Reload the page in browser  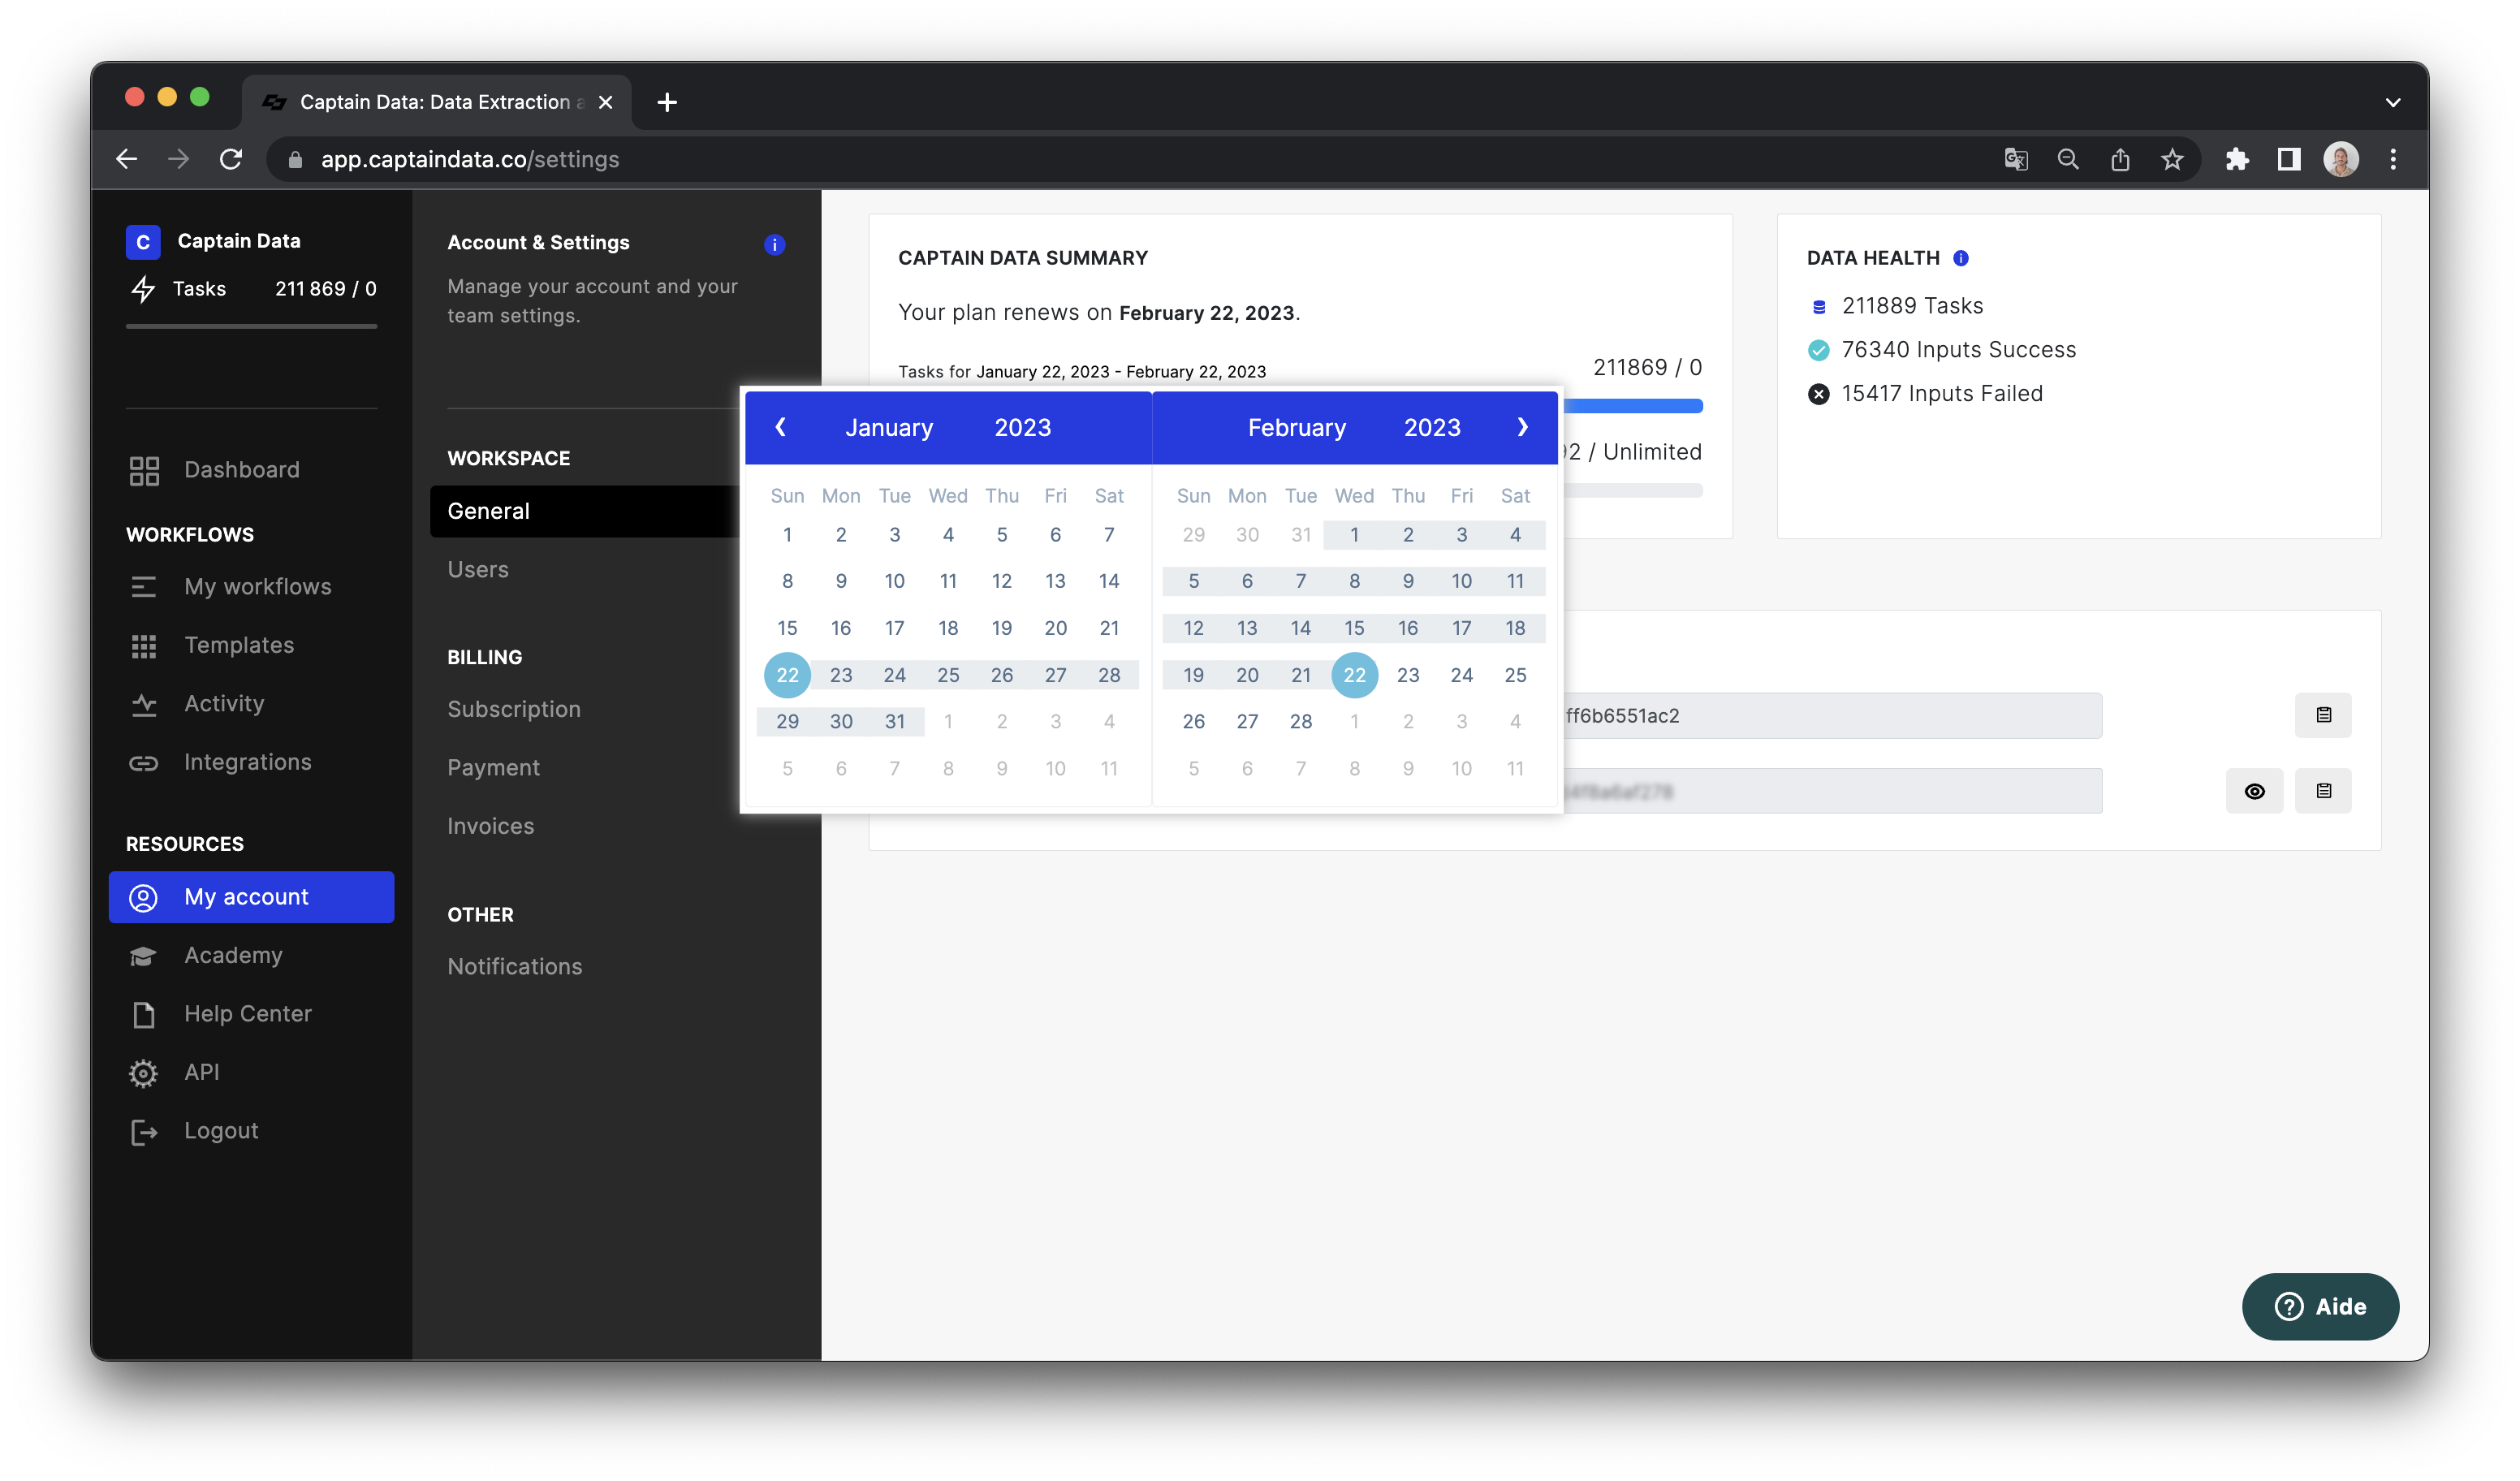[x=231, y=159]
